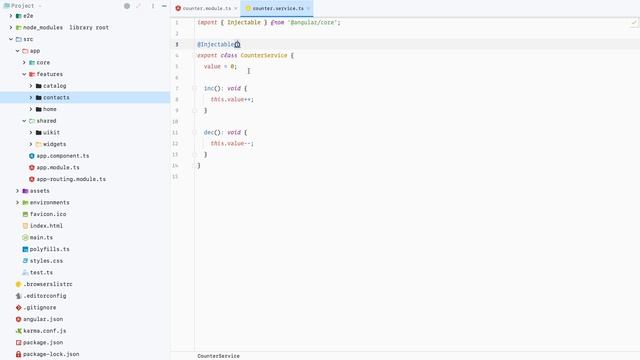Switch to counter.module.ts tab
Viewport: 640px width, 360px height.
204,8
